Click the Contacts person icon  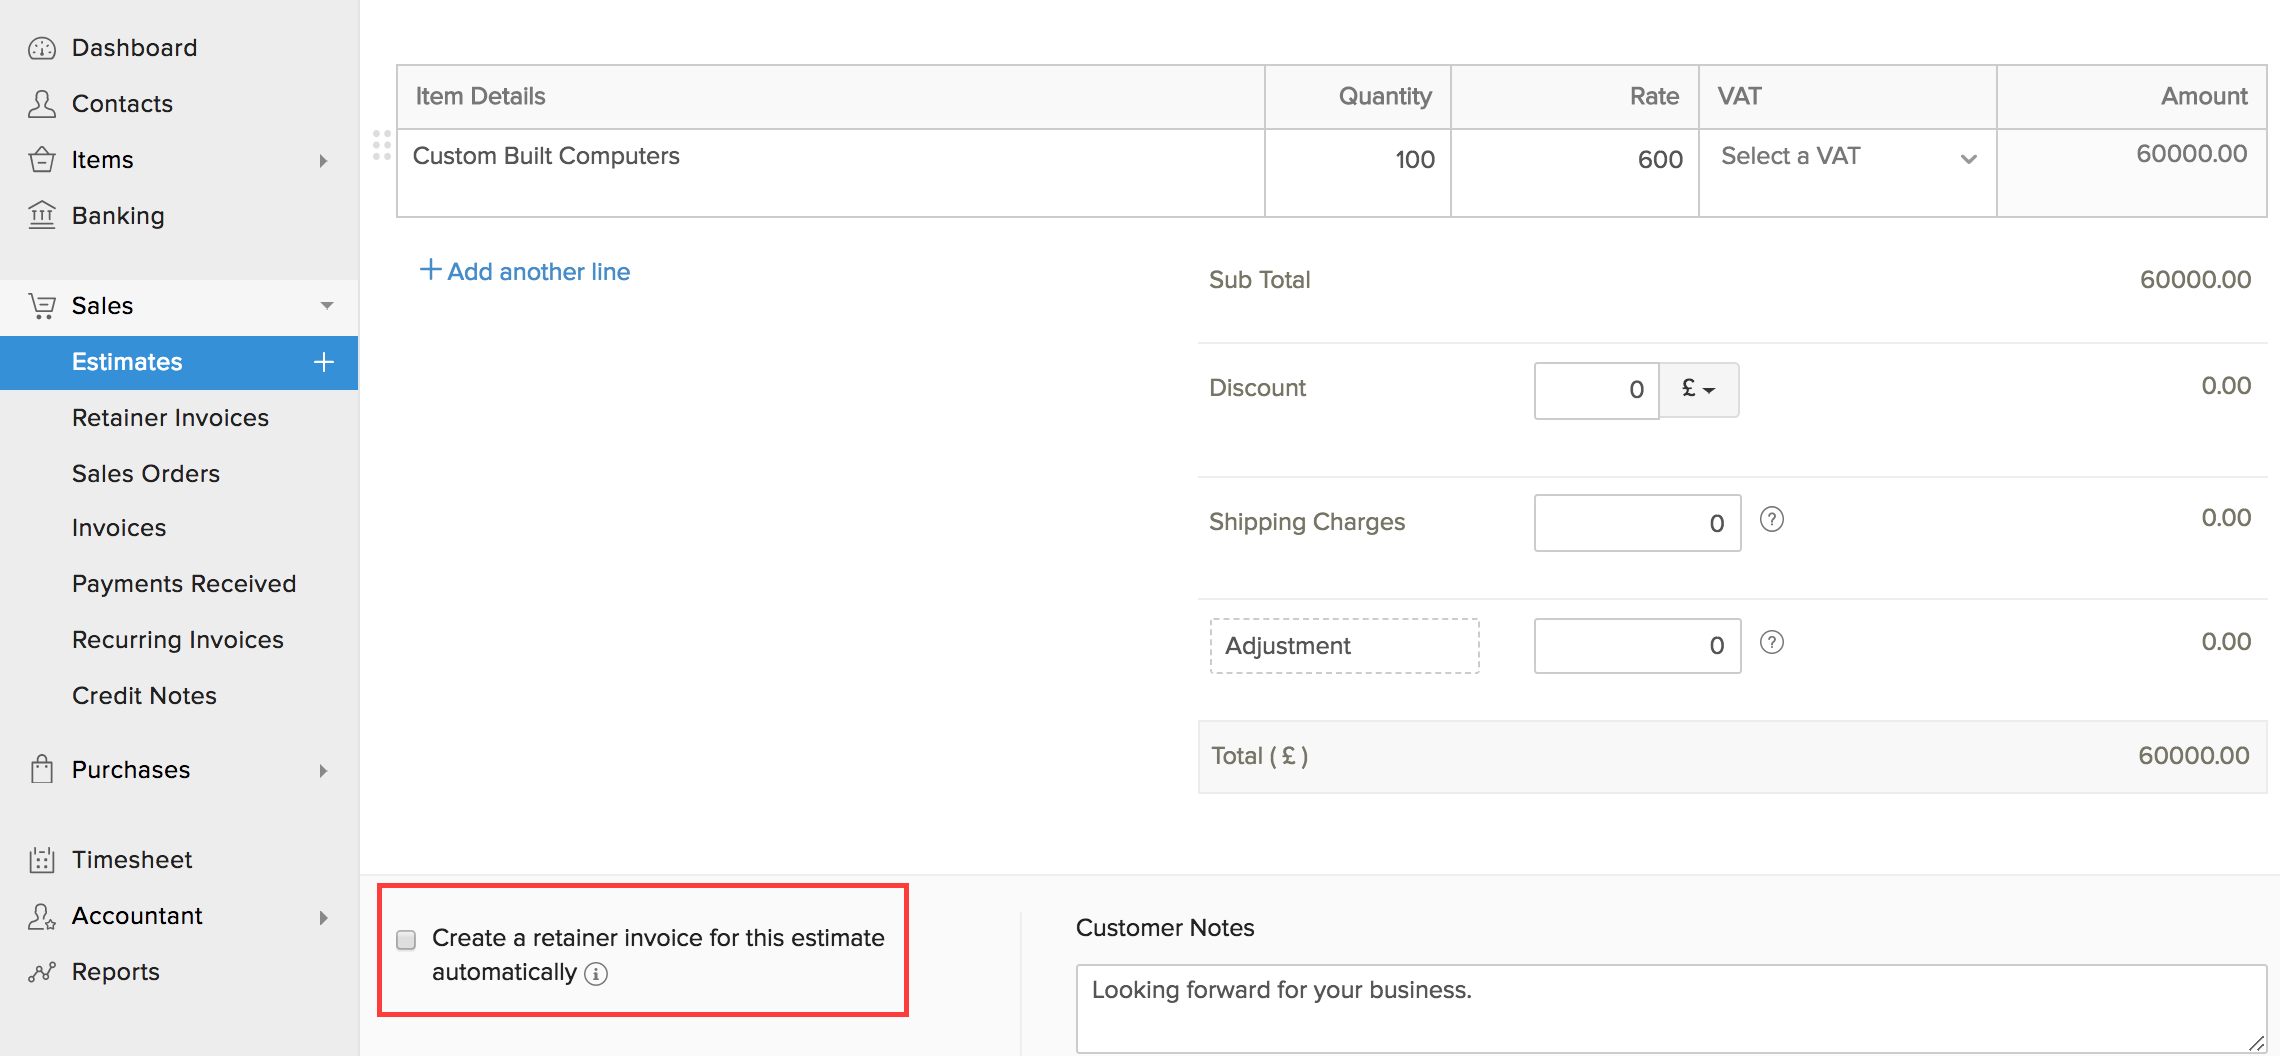coord(42,104)
